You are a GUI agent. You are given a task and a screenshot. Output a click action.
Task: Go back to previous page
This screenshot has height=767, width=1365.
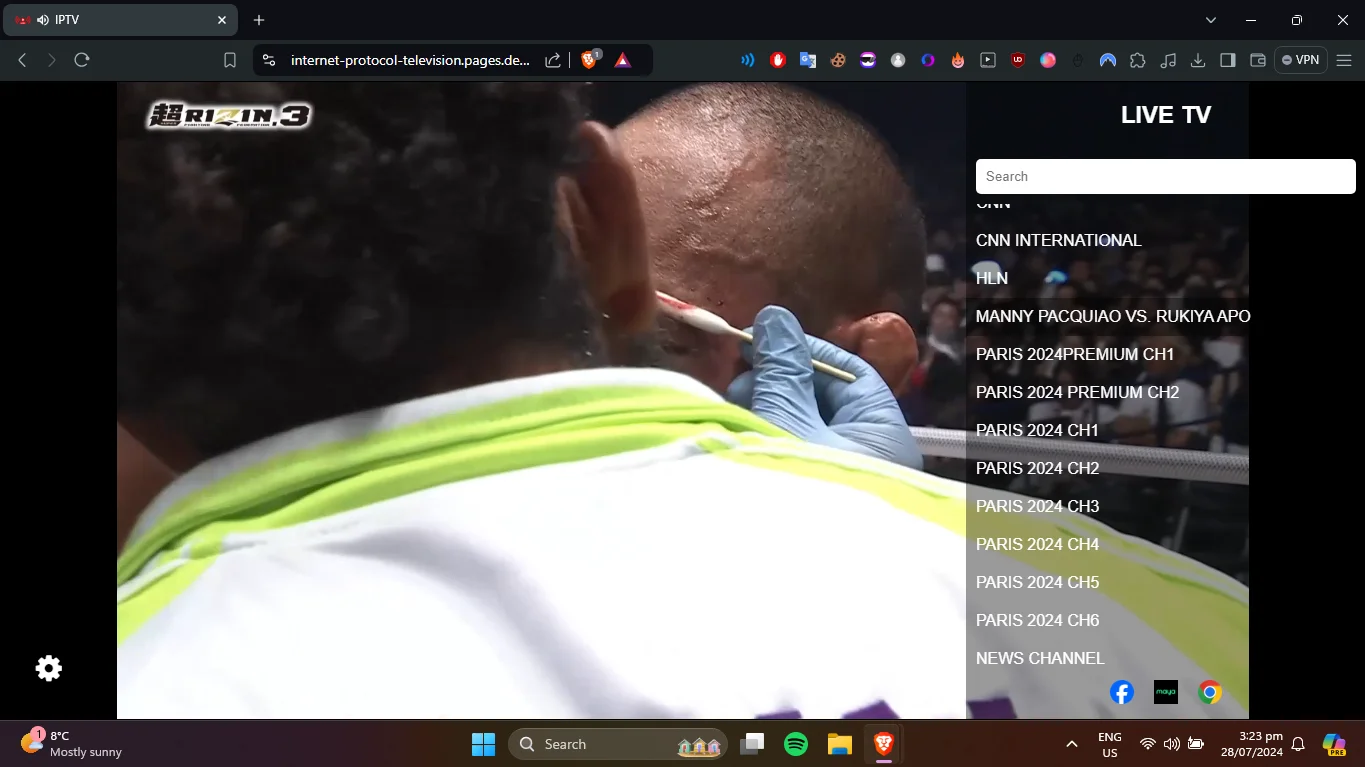(x=22, y=60)
